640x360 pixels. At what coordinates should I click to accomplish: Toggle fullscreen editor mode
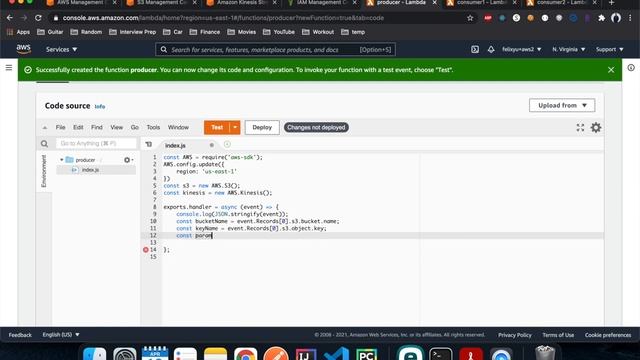click(x=580, y=127)
